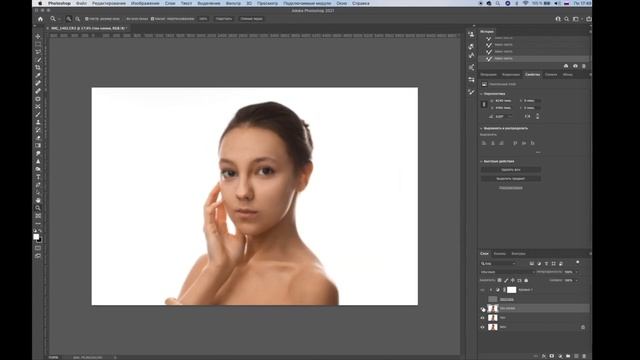Filter layers by adjustment layers icon
This screenshot has height=360, width=640.
coord(539,264)
